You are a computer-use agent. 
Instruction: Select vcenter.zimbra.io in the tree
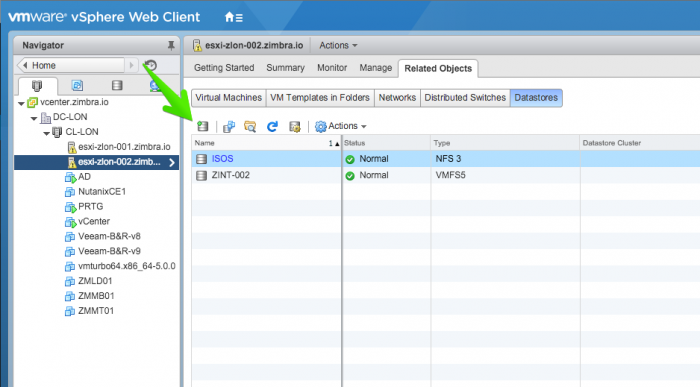tap(74, 102)
